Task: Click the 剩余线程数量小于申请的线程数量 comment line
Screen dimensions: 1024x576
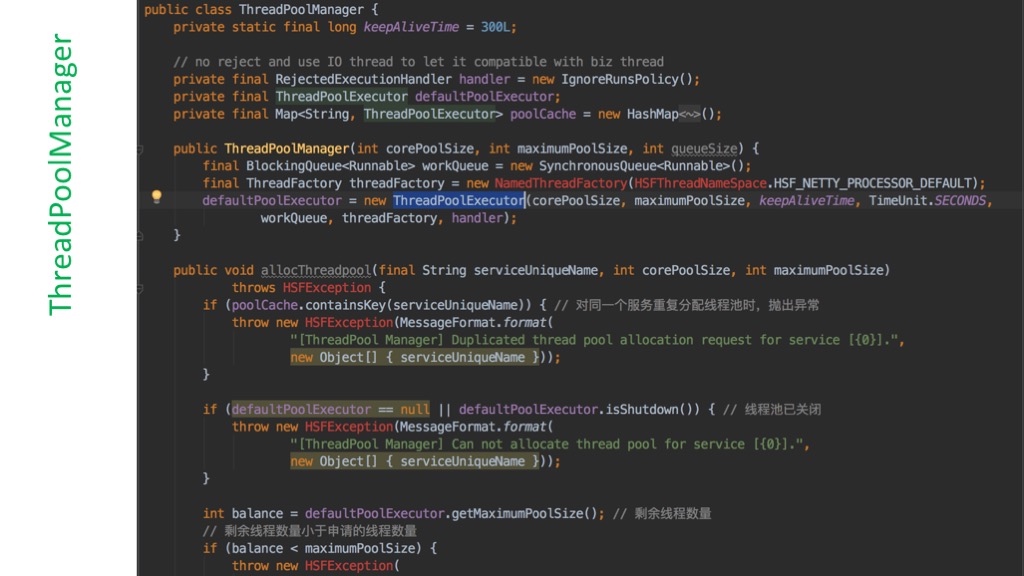Action: tap(310, 531)
